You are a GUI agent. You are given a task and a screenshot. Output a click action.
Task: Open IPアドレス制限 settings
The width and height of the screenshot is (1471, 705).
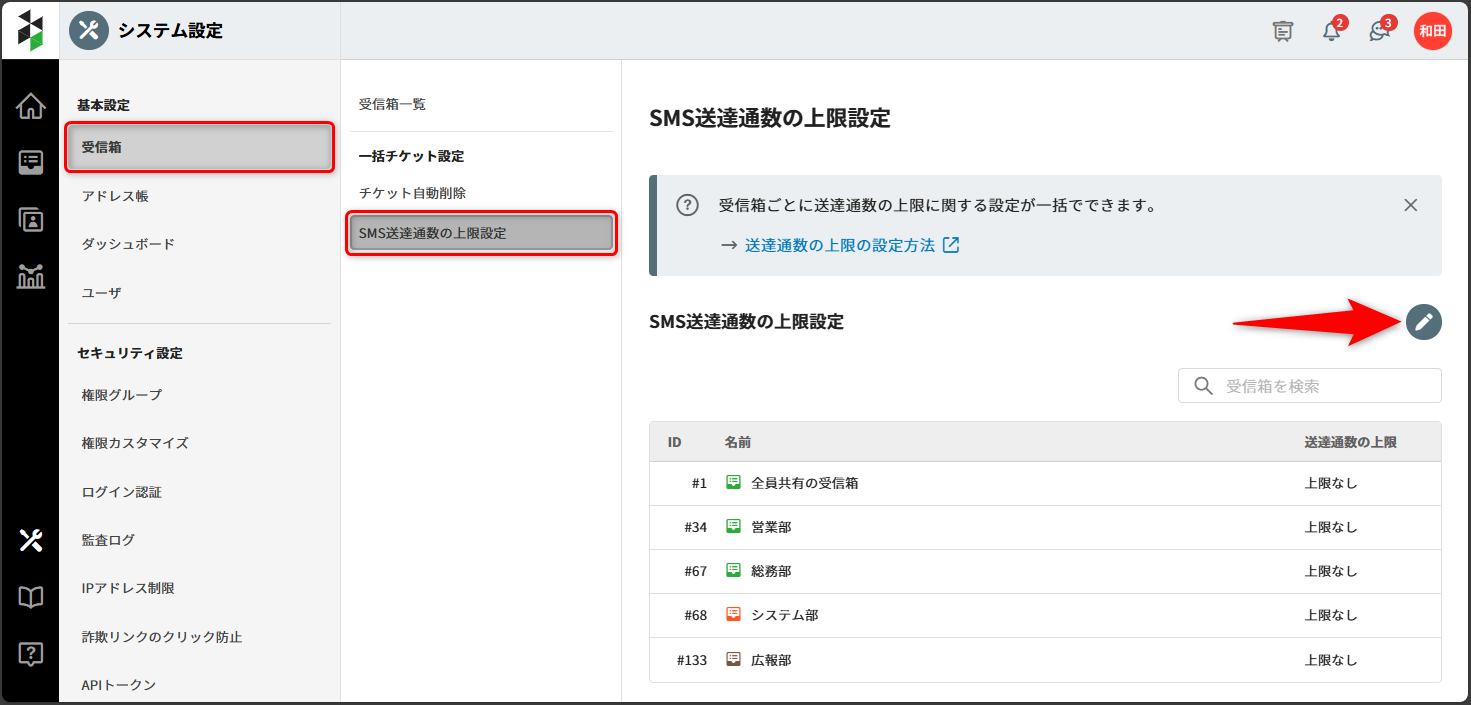click(128, 588)
